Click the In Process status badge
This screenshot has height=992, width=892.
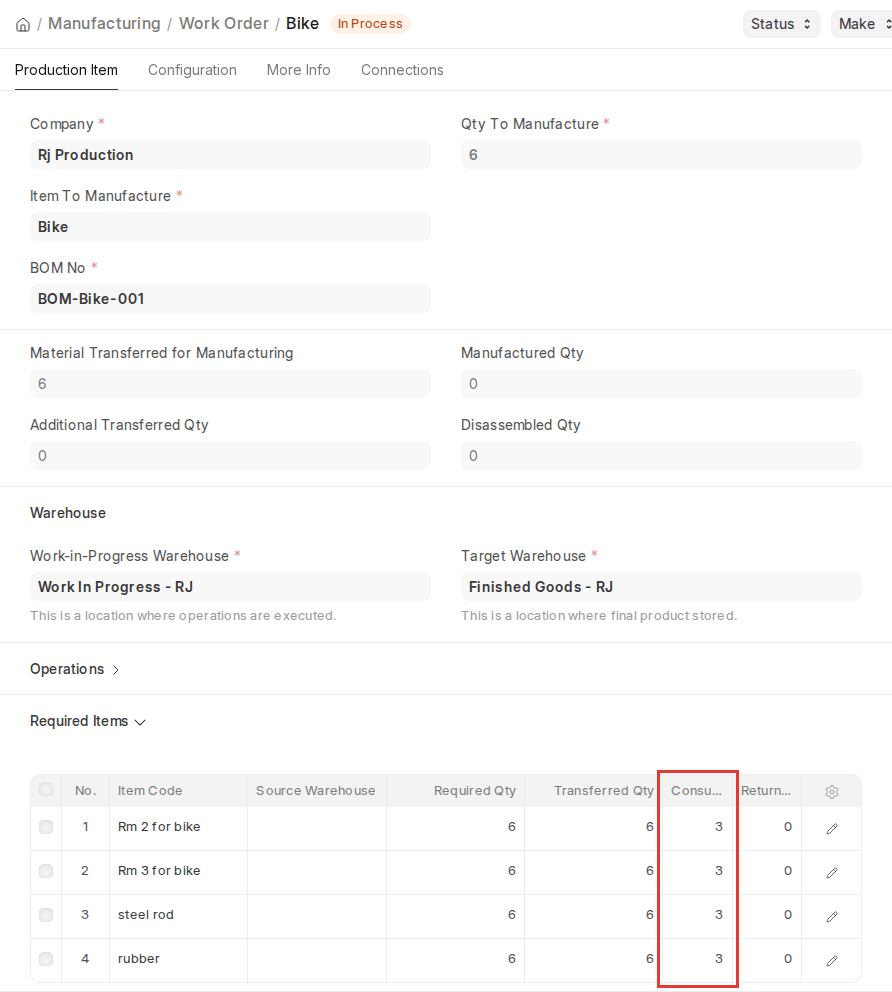tap(370, 24)
